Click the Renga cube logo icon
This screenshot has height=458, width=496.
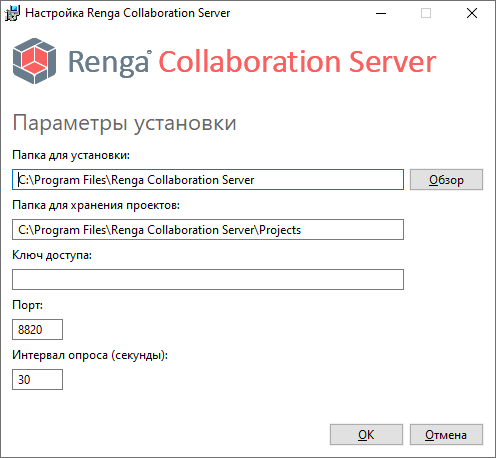tap(34, 61)
